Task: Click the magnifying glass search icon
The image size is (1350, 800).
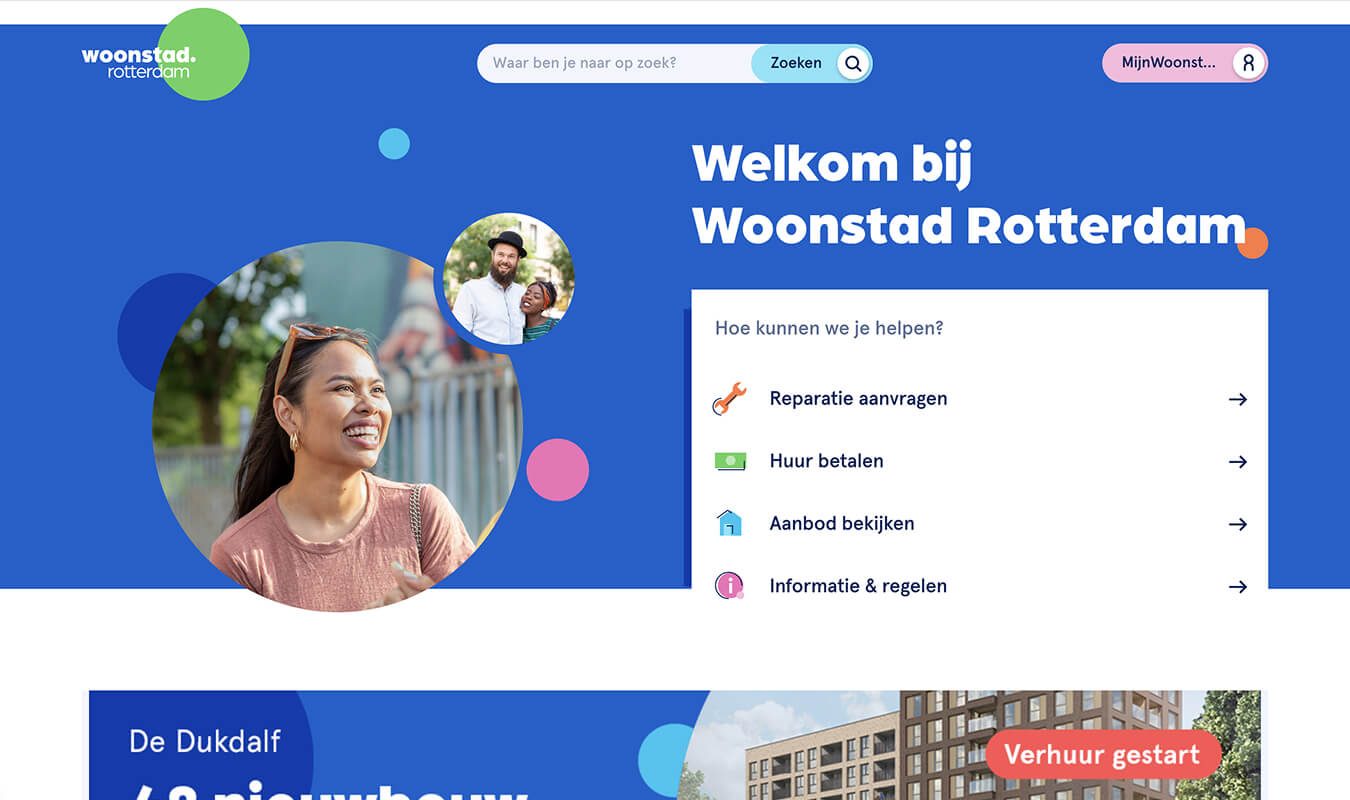Action: pos(853,63)
